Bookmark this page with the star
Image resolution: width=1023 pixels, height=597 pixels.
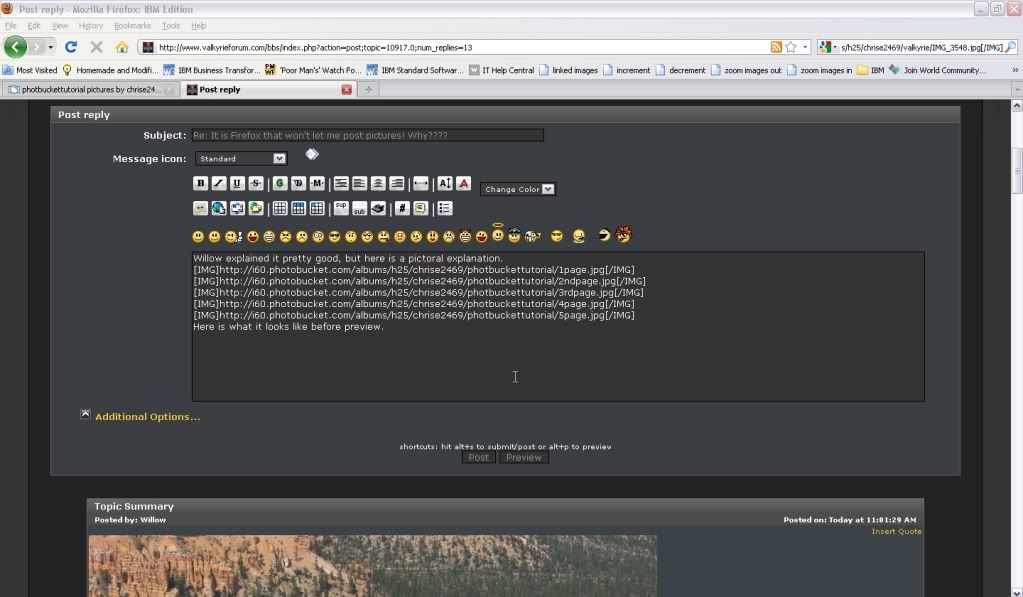(791, 47)
